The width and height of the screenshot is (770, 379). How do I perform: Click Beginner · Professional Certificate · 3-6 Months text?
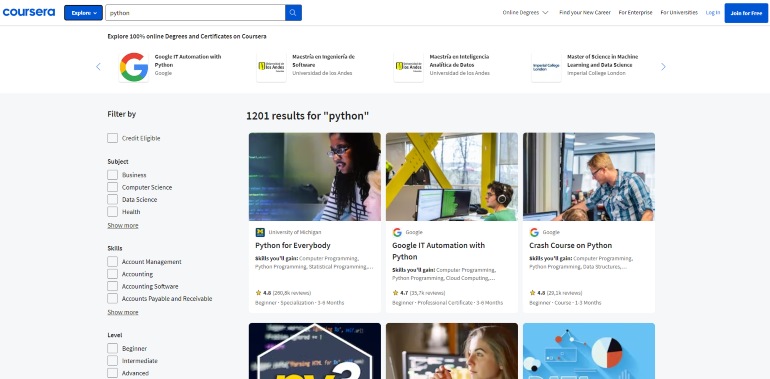click(x=447, y=303)
